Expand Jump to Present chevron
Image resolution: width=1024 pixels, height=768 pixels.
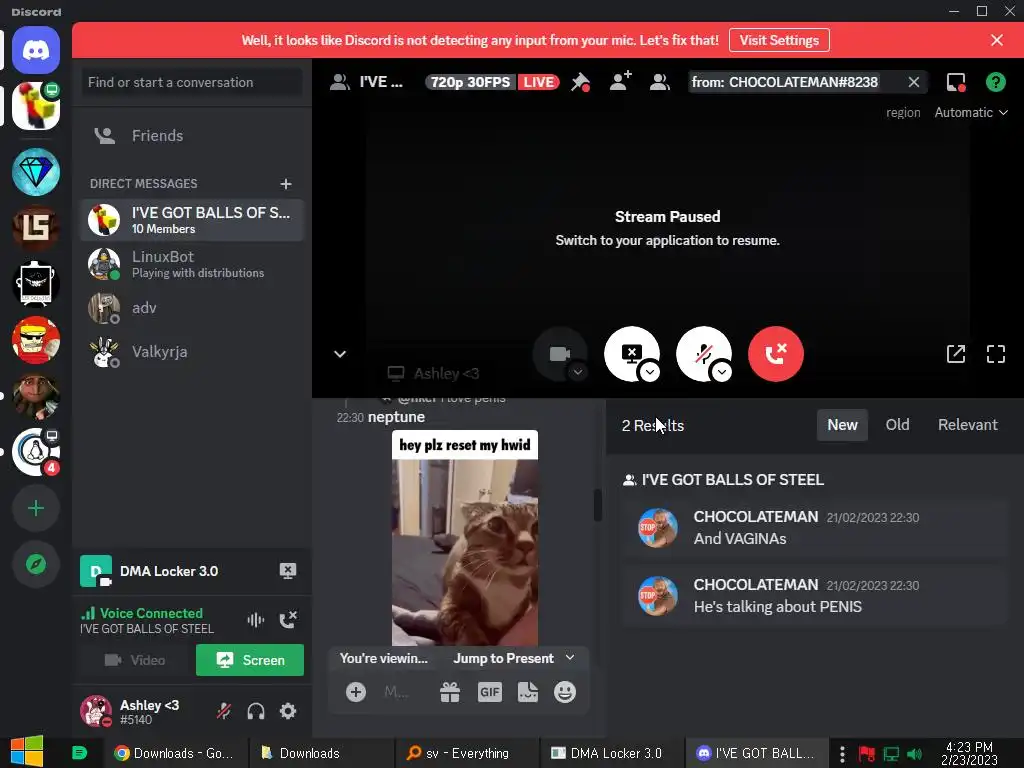click(570, 658)
